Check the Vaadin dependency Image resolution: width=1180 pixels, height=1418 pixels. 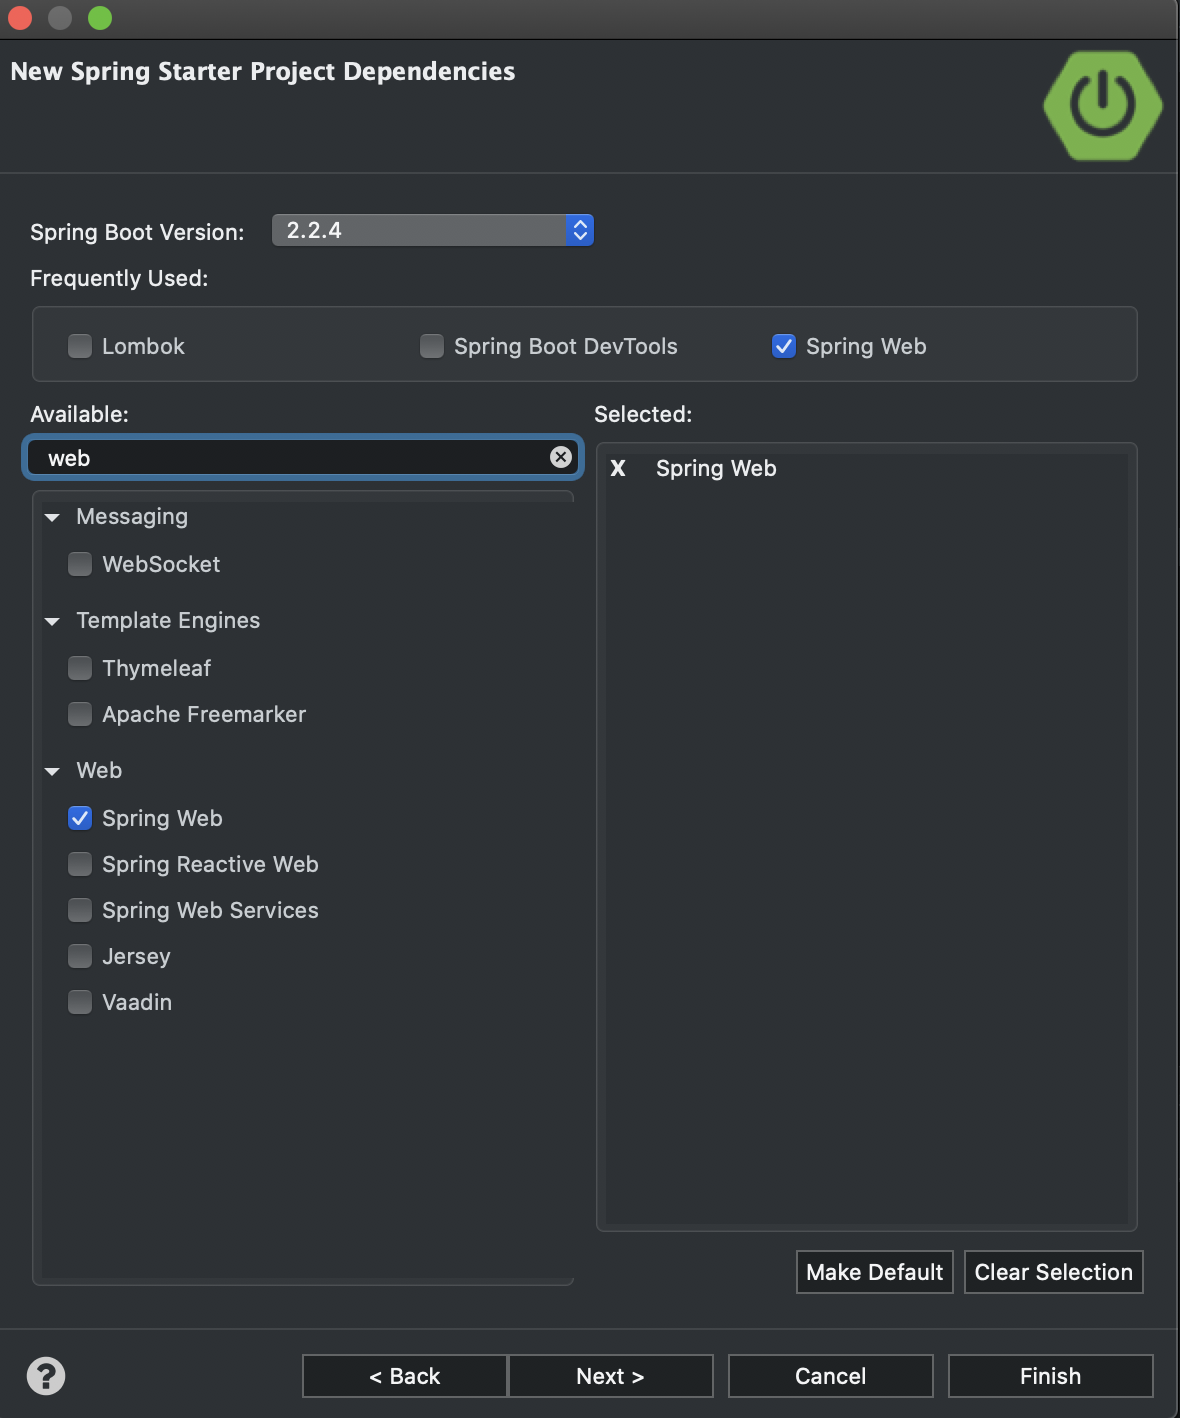tap(80, 1002)
